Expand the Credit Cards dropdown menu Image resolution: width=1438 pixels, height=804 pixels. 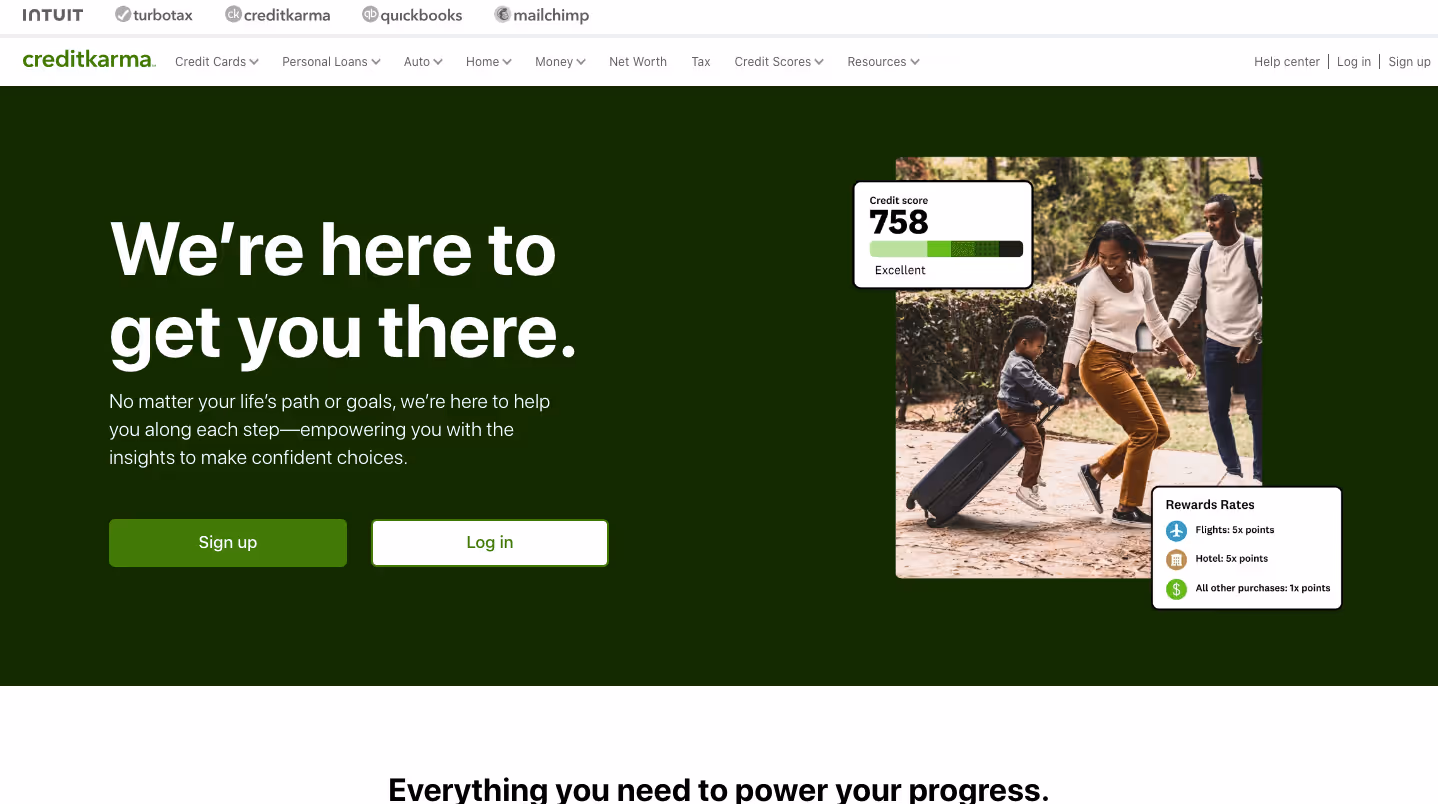[217, 62]
